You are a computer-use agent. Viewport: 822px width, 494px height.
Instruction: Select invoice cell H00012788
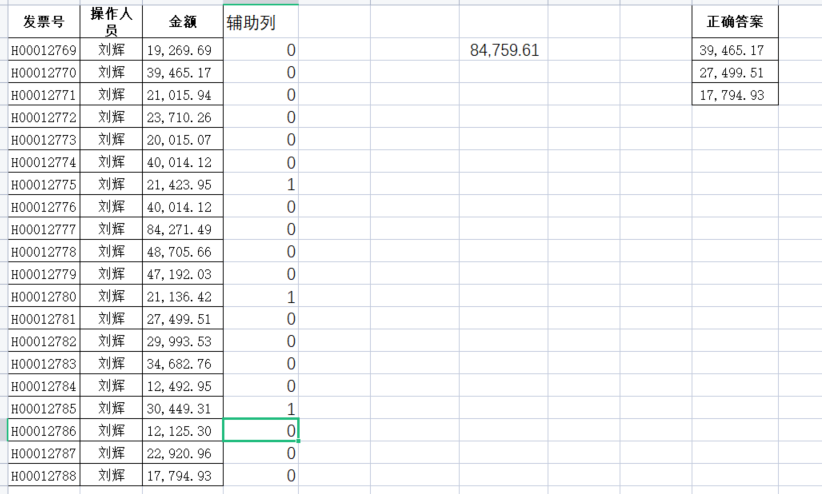44,476
